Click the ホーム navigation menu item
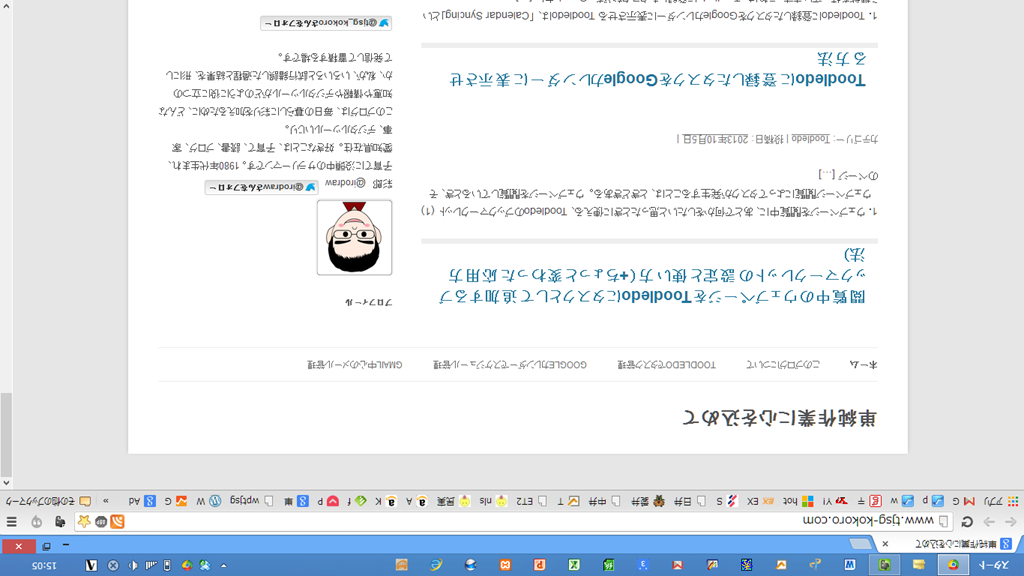This screenshot has height=576, width=1024. (863, 365)
